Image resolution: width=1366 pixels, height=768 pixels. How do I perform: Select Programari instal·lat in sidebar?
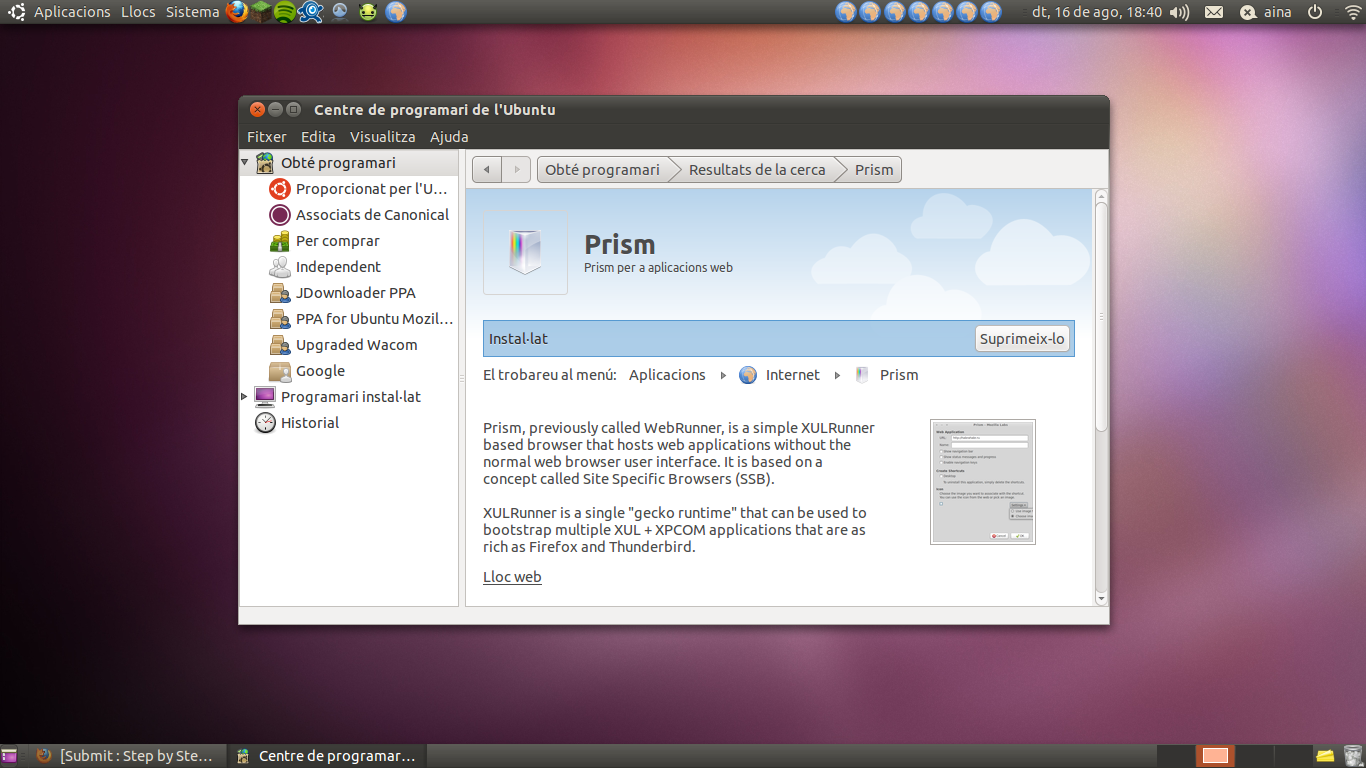coord(337,396)
